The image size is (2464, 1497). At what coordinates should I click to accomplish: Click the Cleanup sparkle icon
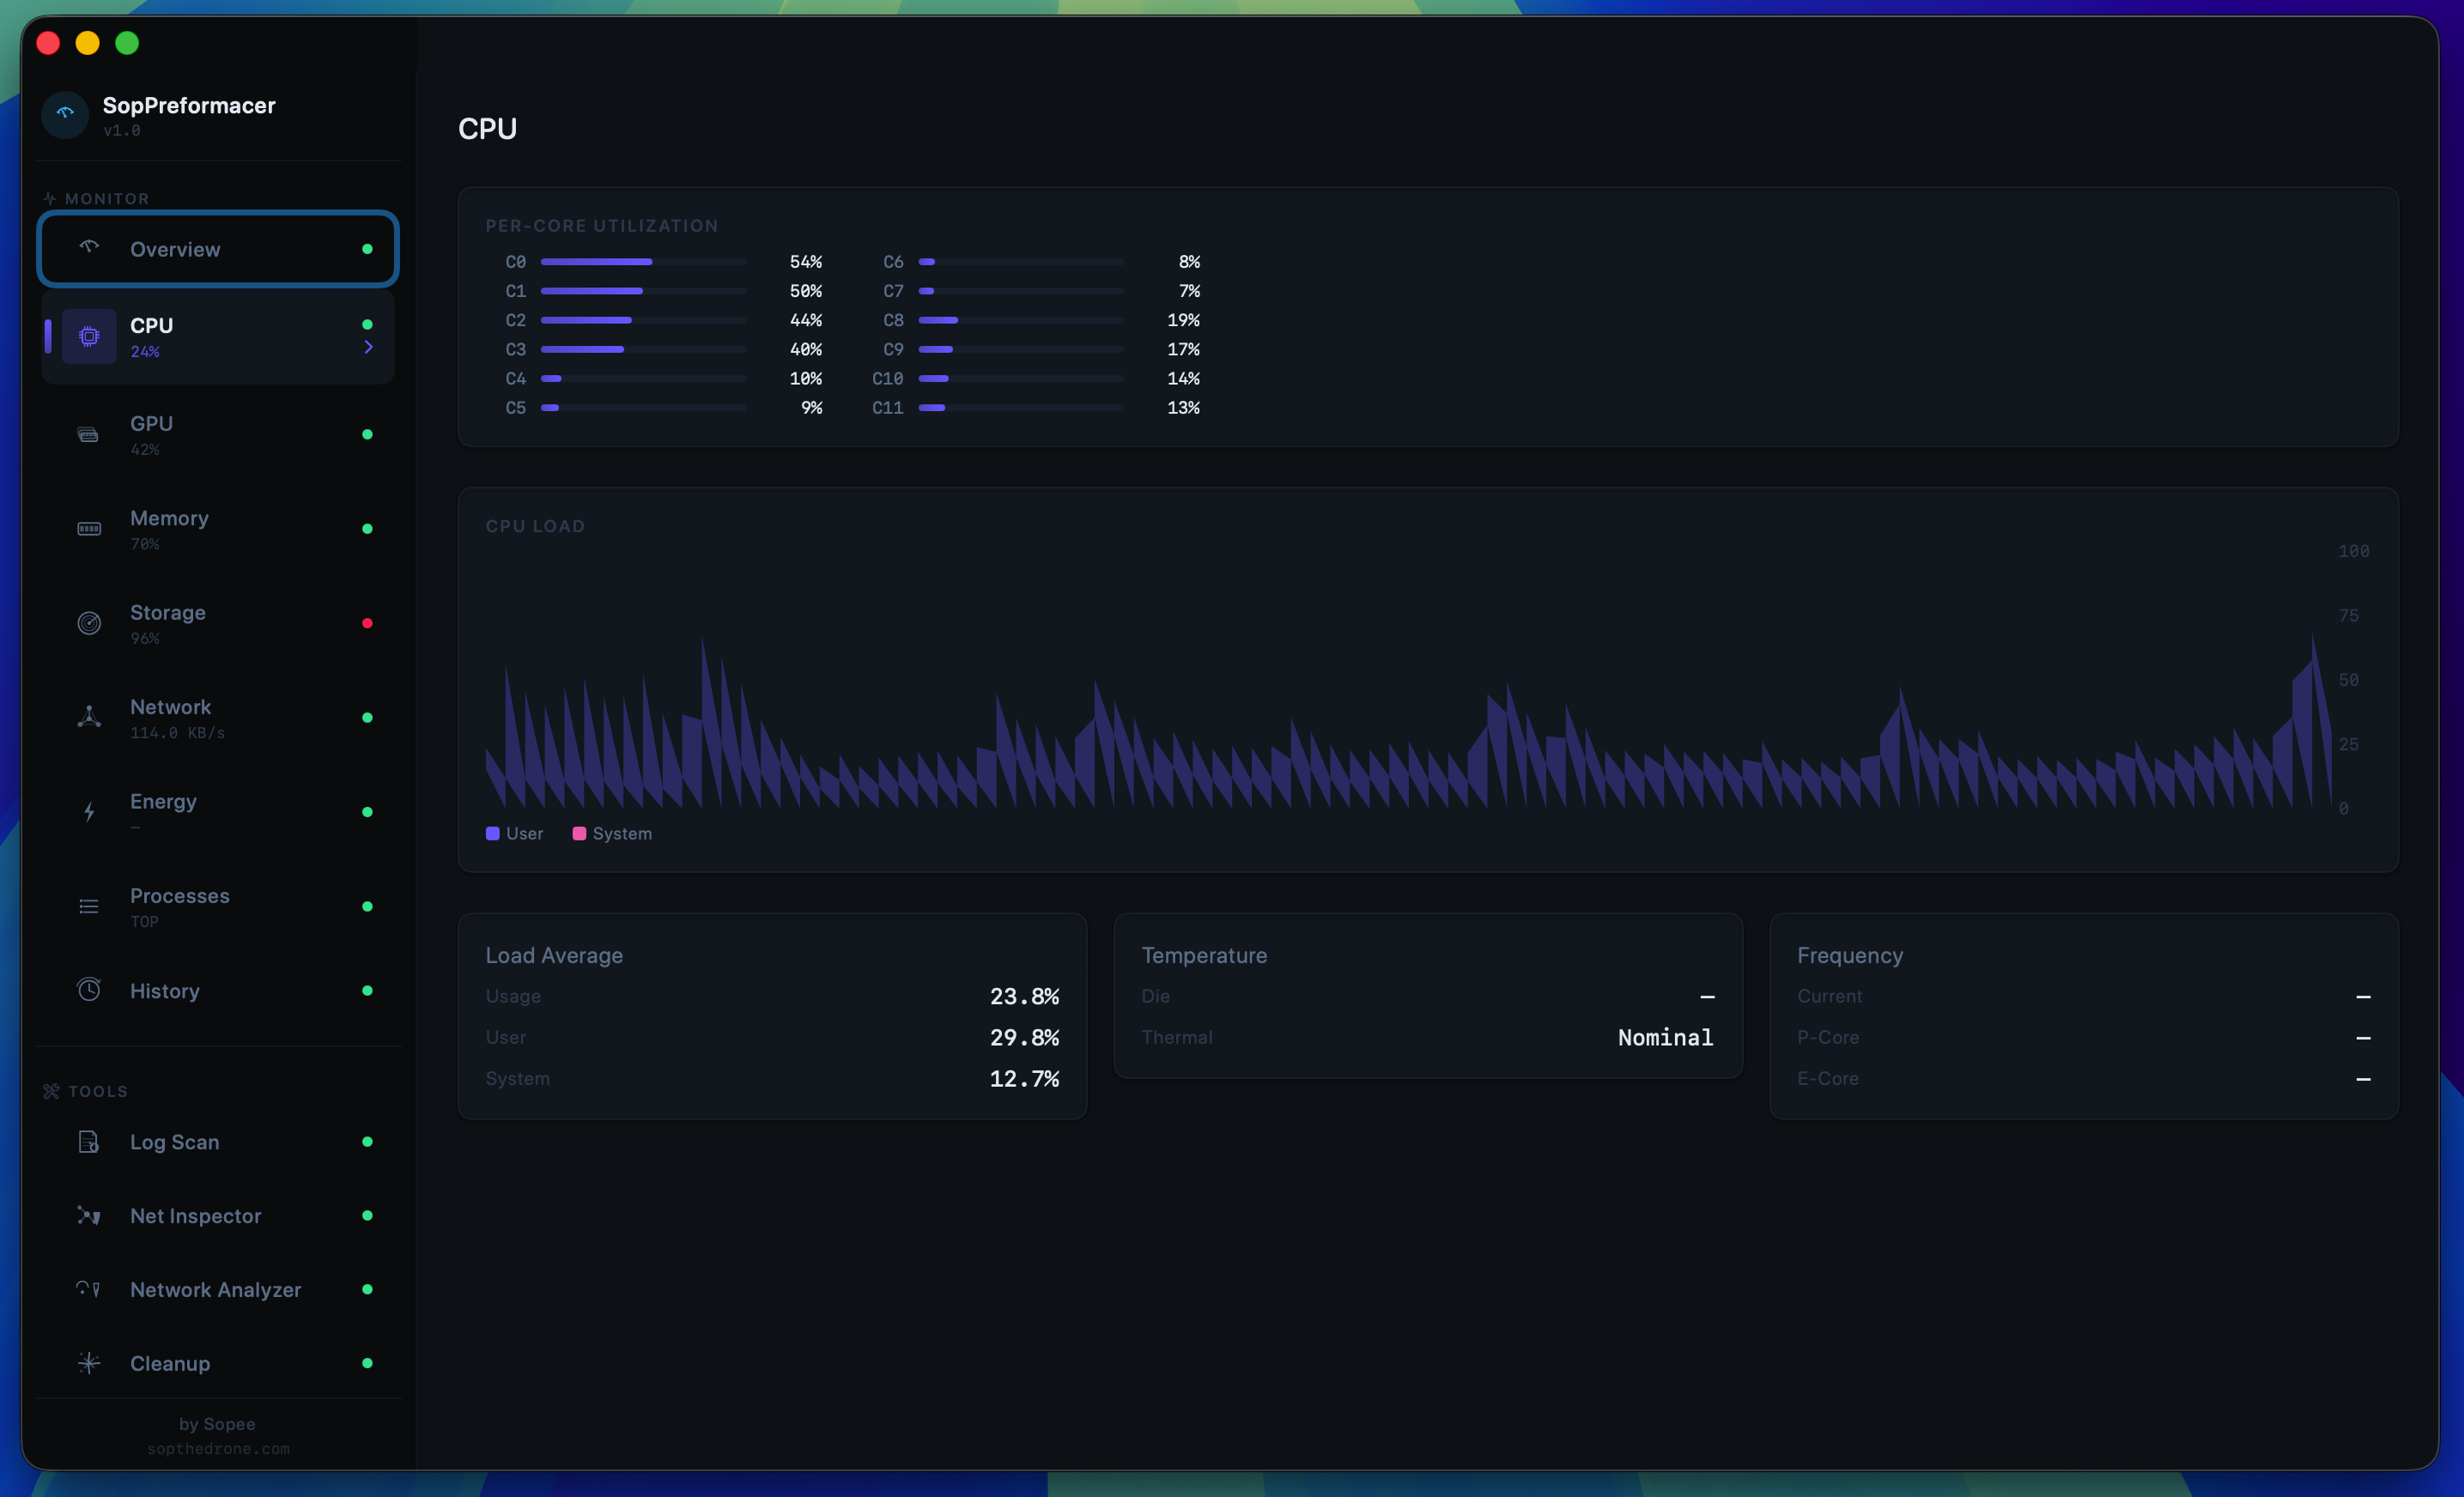pyautogui.click(x=88, y=1363)
